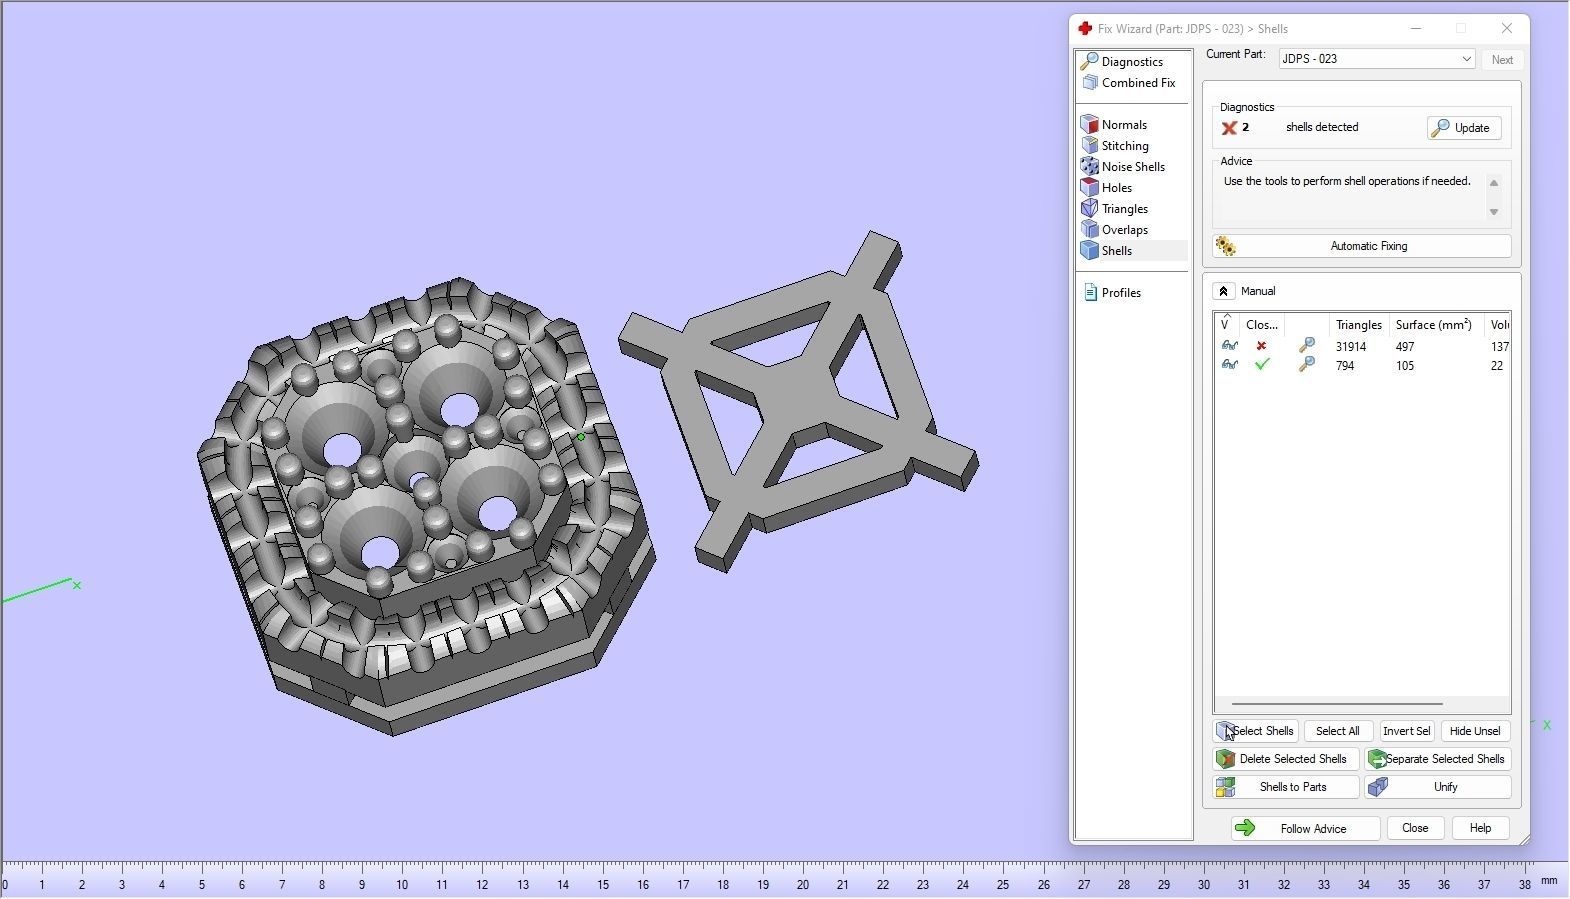The width and height of the screenshot is (1570, 899).
Task: Sort by the Clos... column header
Action: [1262, 325]
